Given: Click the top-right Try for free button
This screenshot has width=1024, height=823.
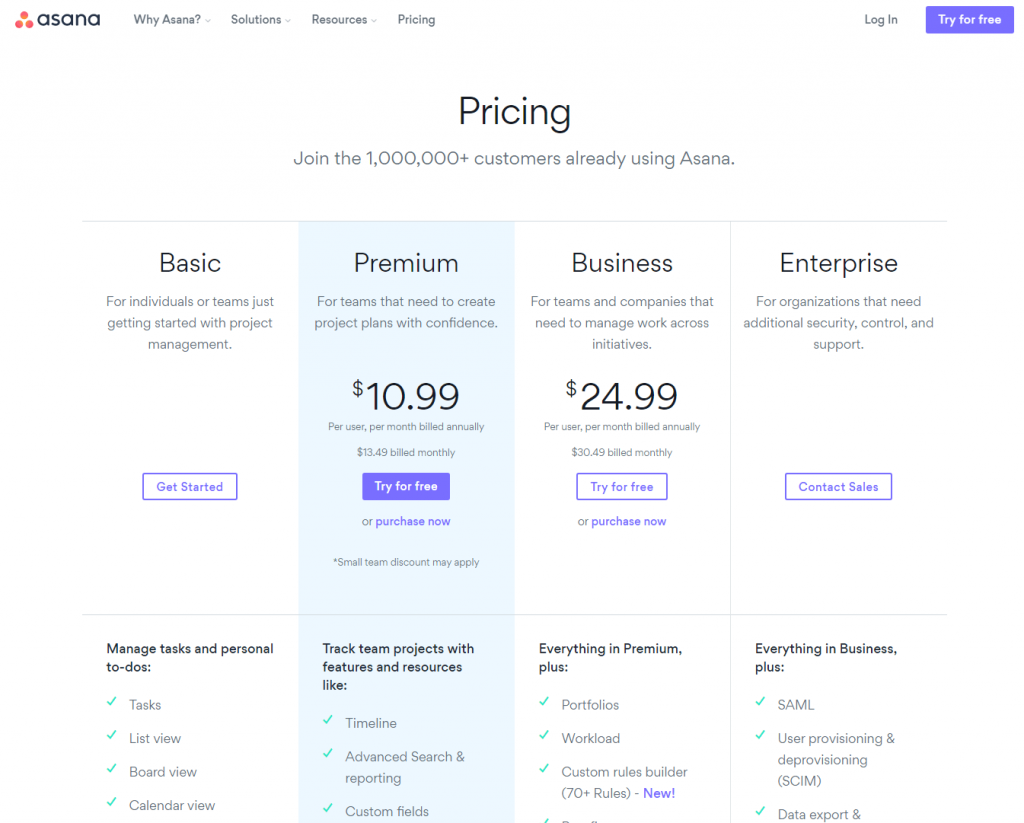Looking at the screenshot, I should (x=969, y=20).
